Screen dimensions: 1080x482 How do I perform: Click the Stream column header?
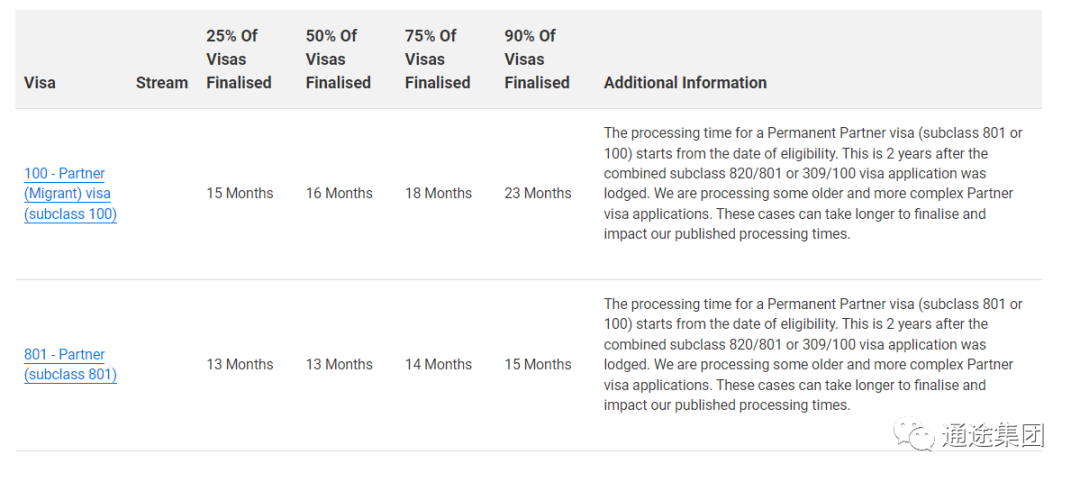162,83
